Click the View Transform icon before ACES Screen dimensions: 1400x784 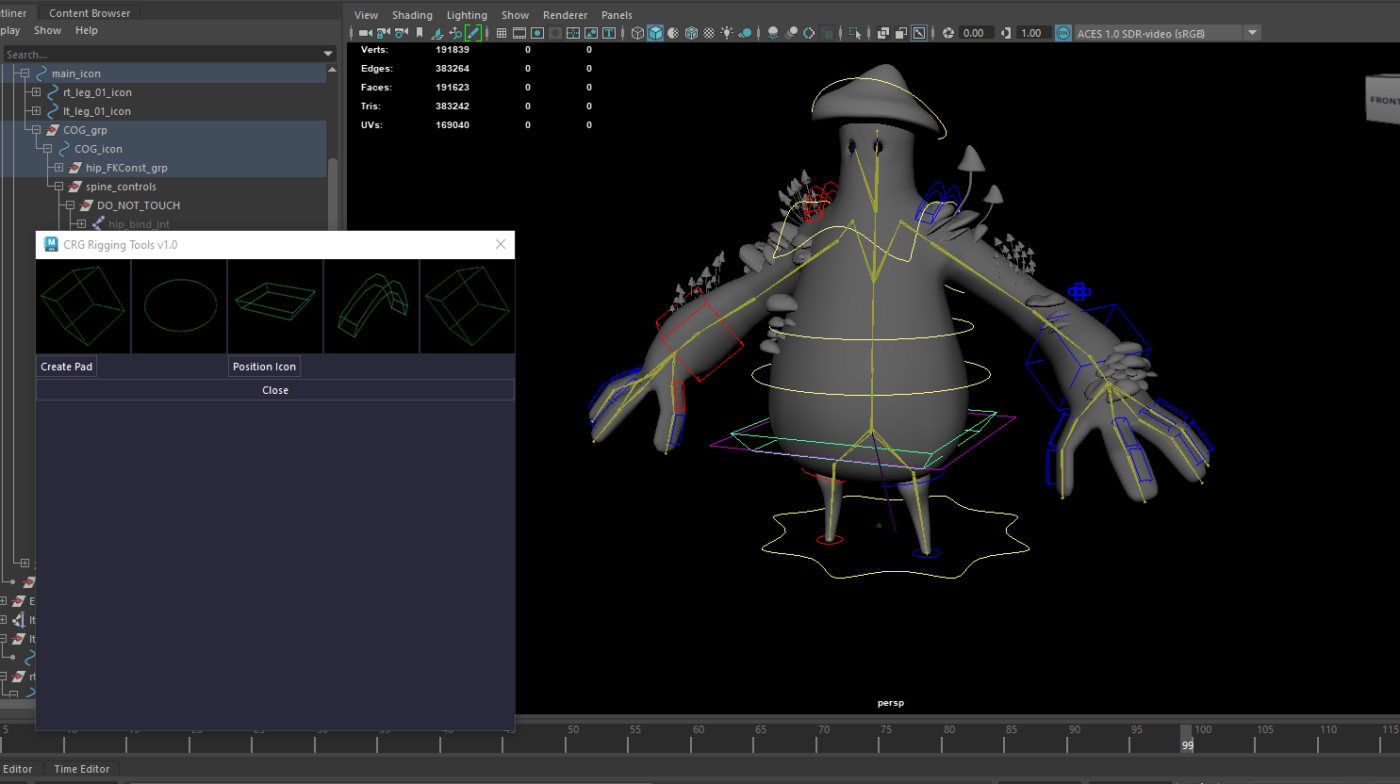(1063, 33)
